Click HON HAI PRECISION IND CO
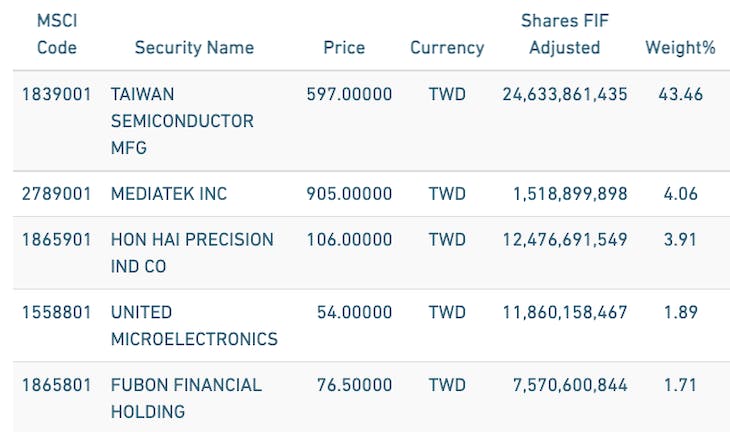 pyautogui.click(x=191, y=253)
